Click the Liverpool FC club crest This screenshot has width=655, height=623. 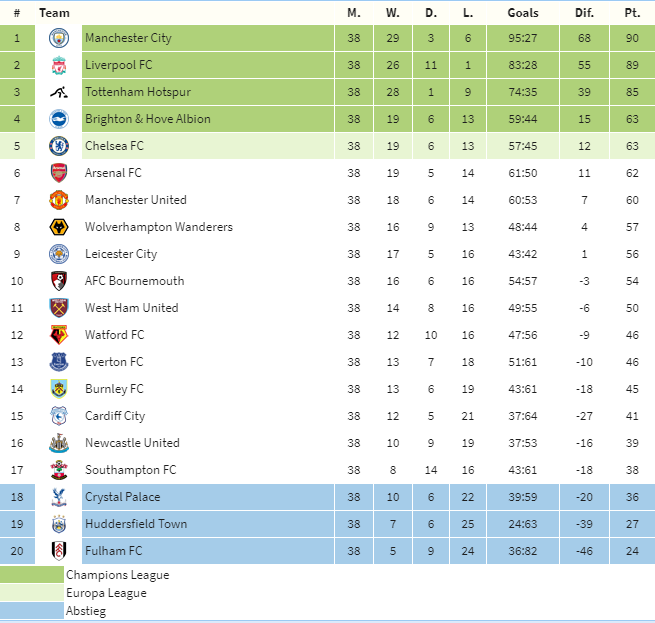coord(59,65)
